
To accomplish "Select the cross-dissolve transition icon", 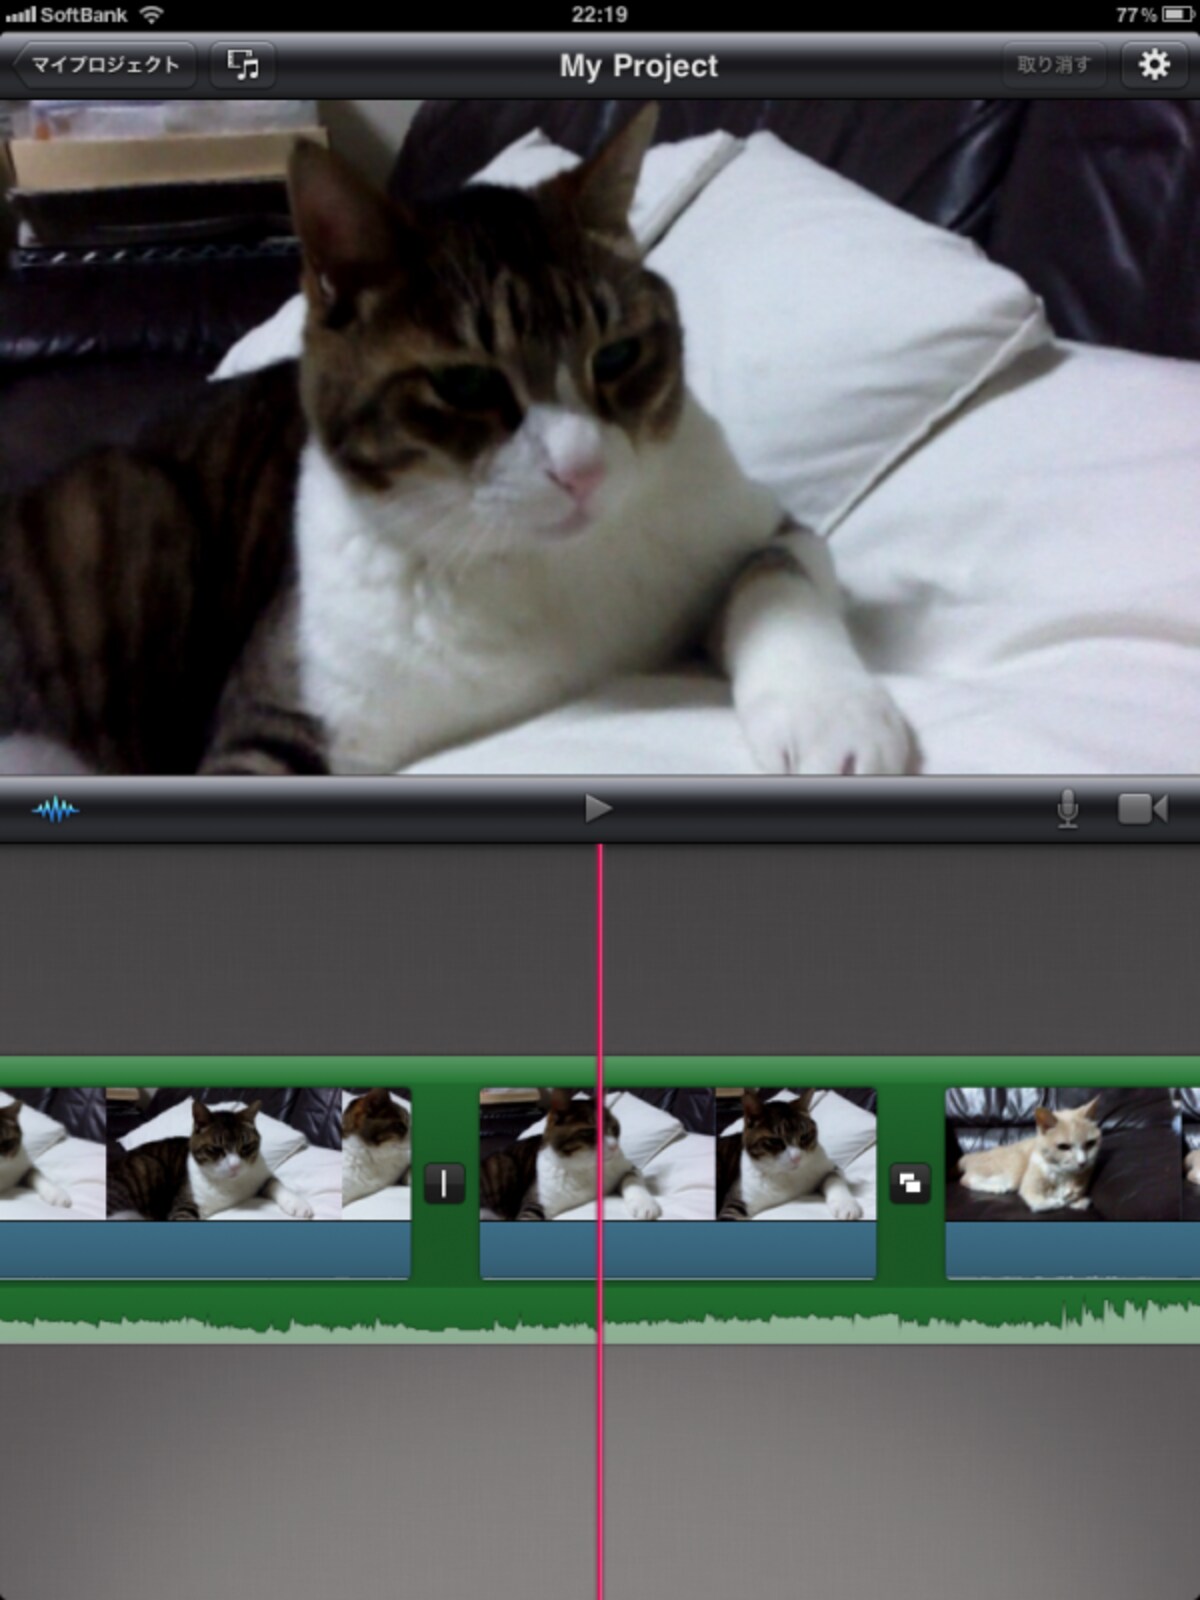I will tap(910, 1184).
